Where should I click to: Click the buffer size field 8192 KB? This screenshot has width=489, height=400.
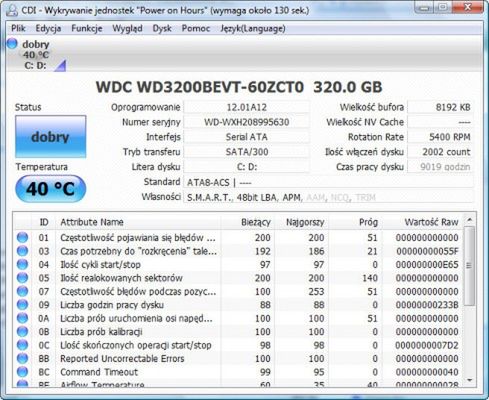[440, 107]
